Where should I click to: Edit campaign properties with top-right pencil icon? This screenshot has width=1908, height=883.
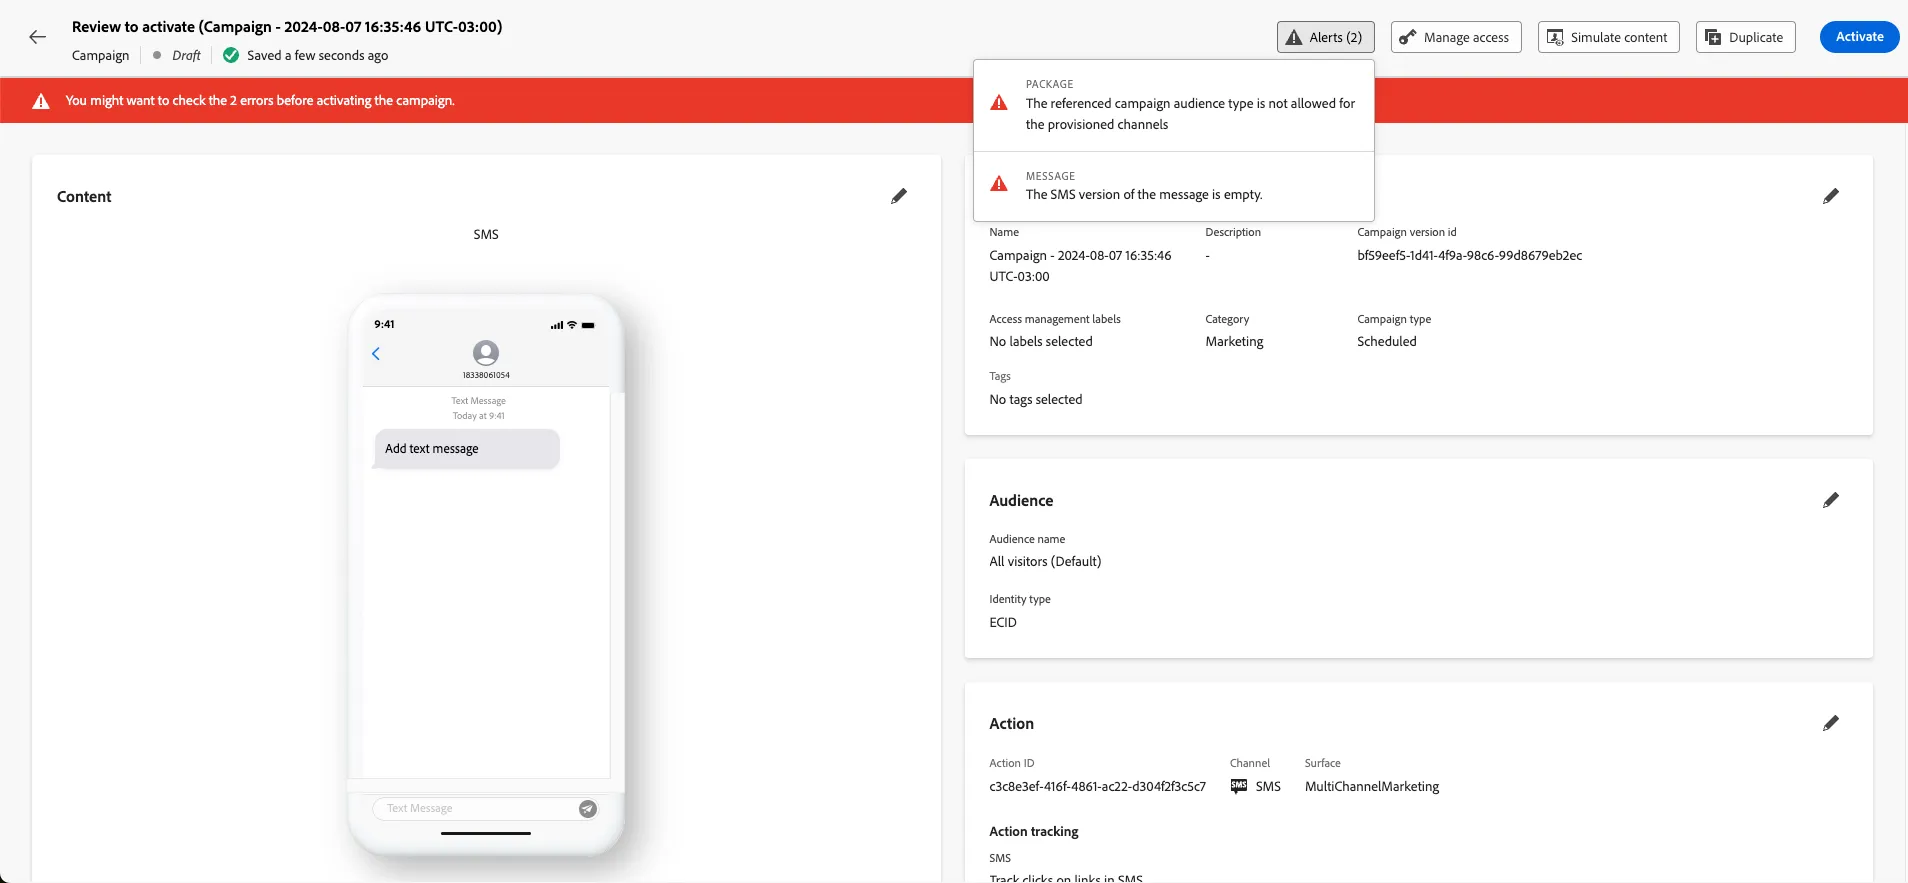pos(1830,196)
